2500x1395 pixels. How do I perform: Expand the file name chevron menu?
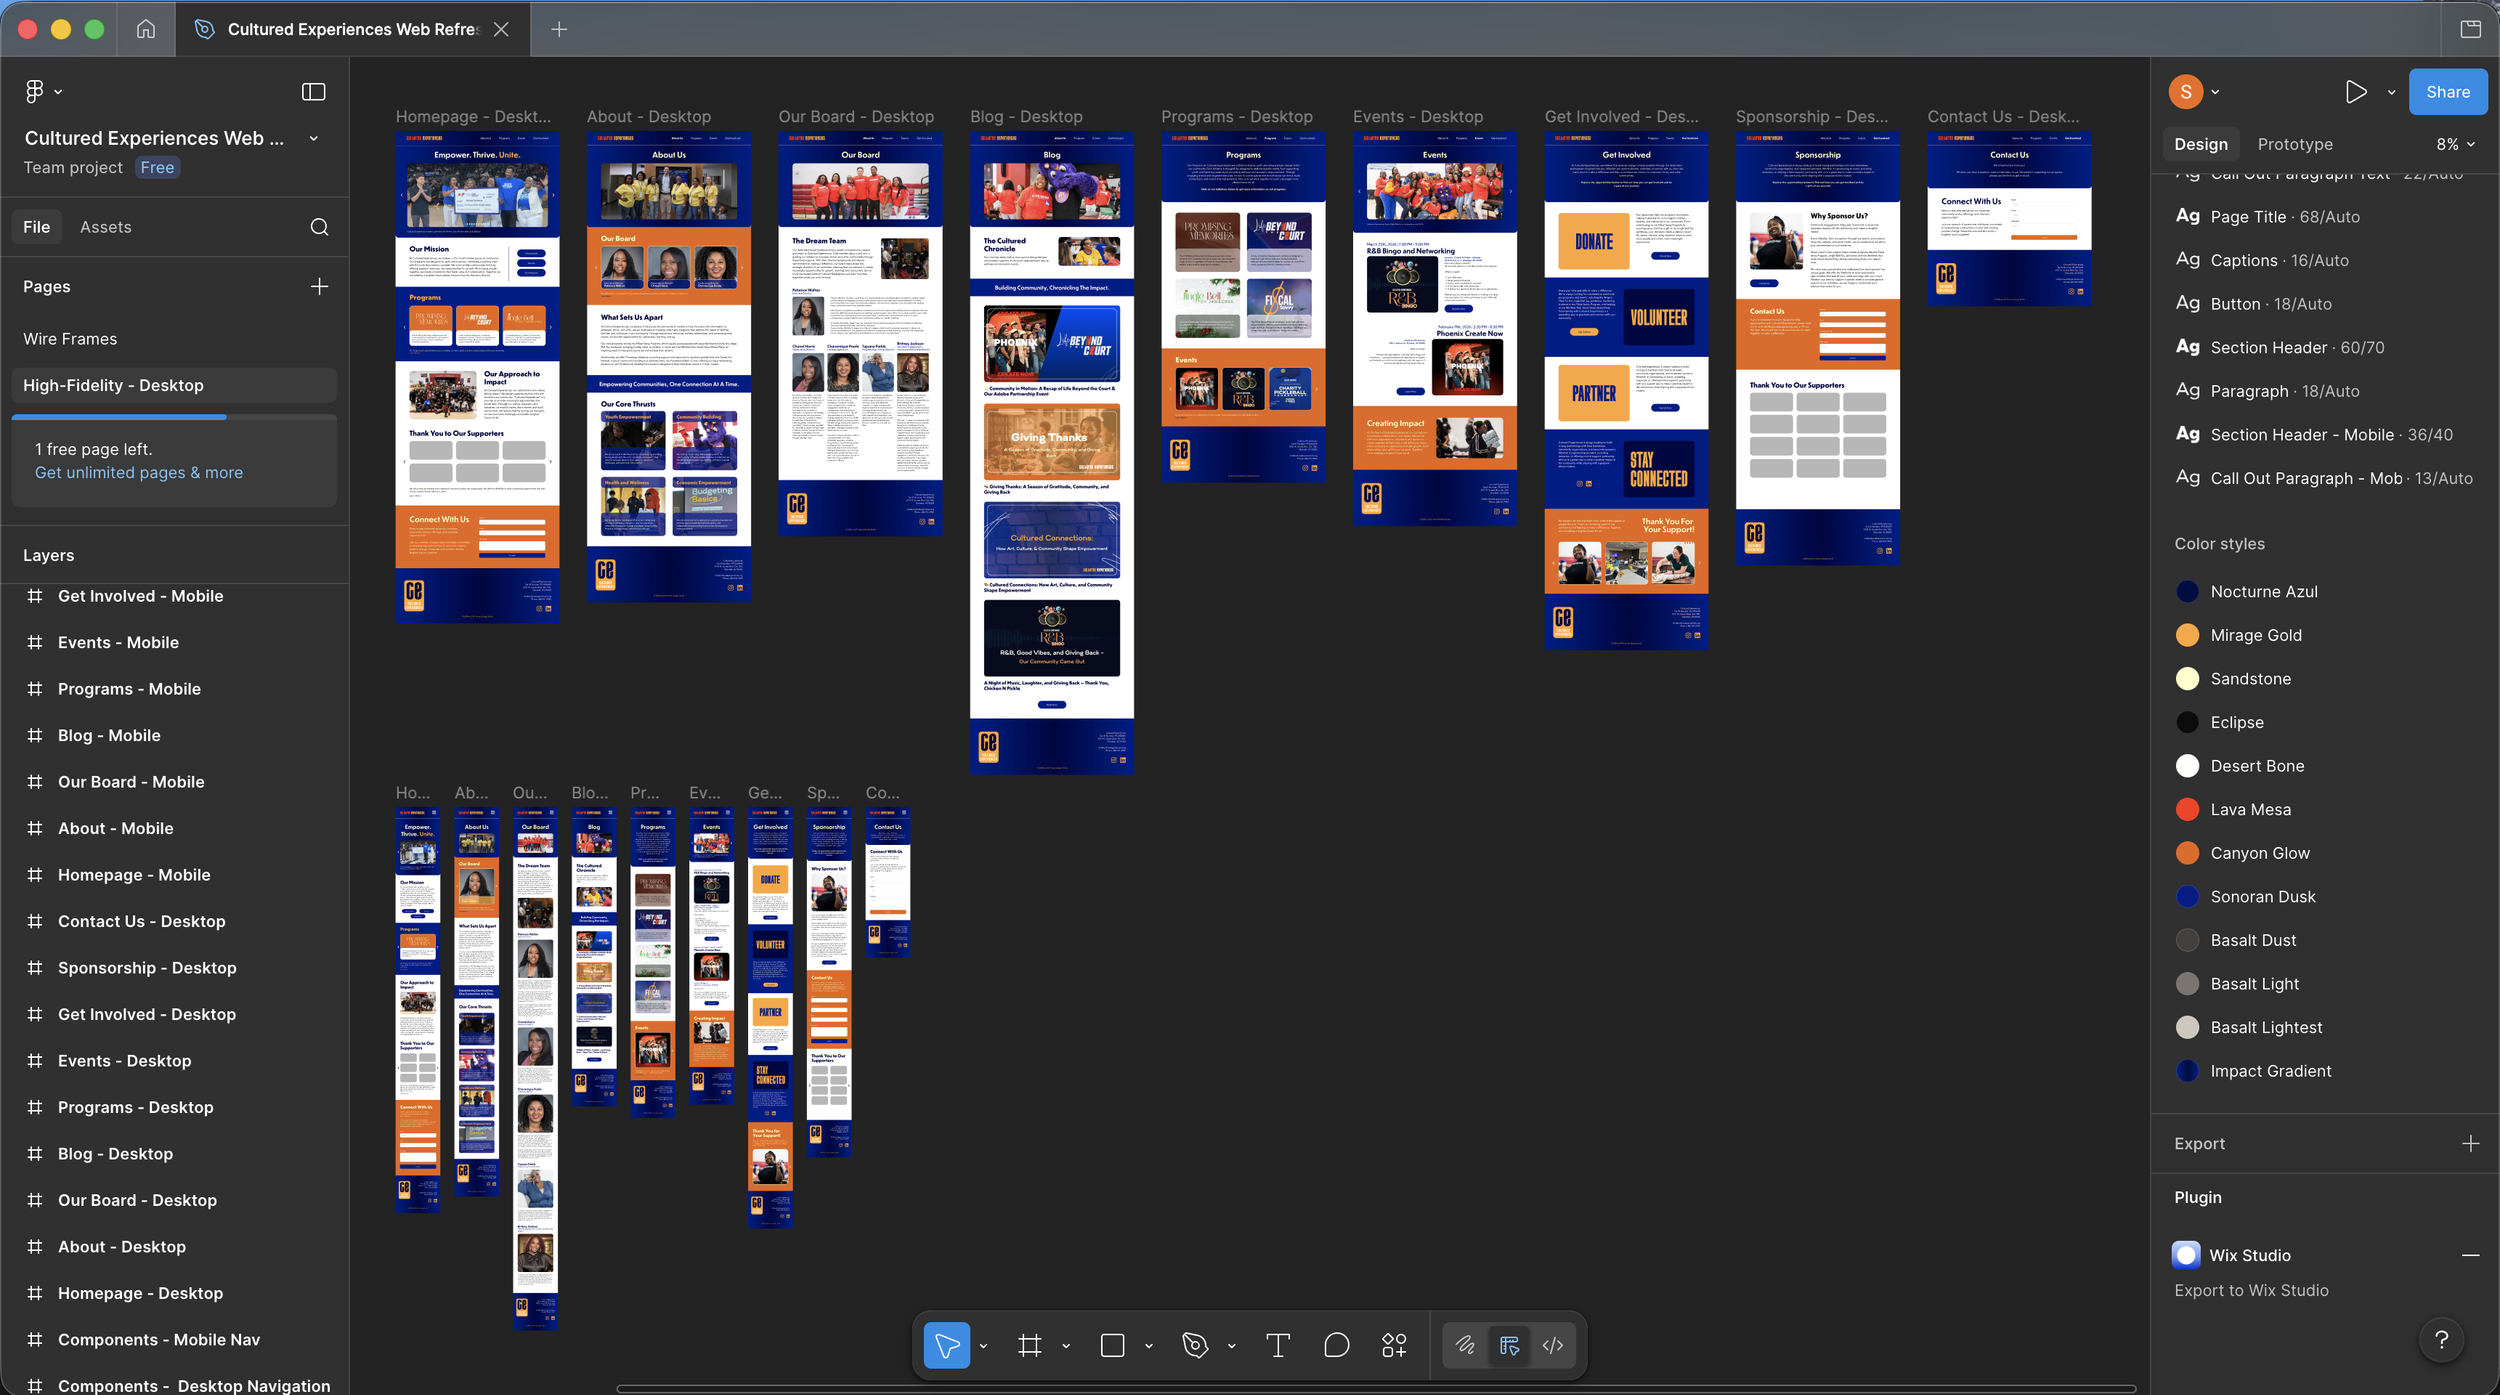[x=314, y=139]
